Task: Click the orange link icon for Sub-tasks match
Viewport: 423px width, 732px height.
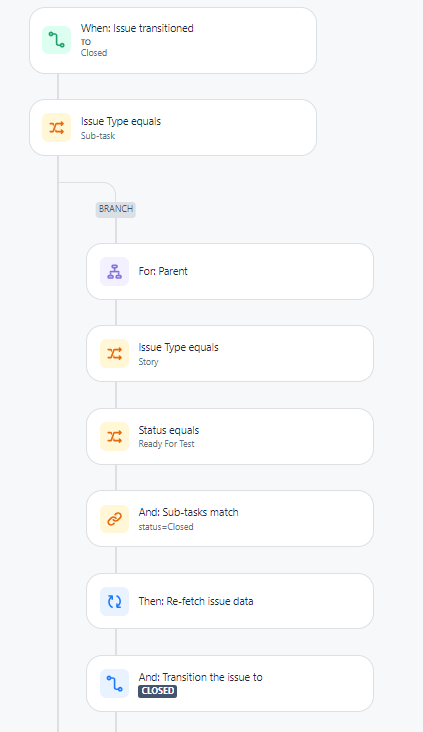Action: point(114,519)
